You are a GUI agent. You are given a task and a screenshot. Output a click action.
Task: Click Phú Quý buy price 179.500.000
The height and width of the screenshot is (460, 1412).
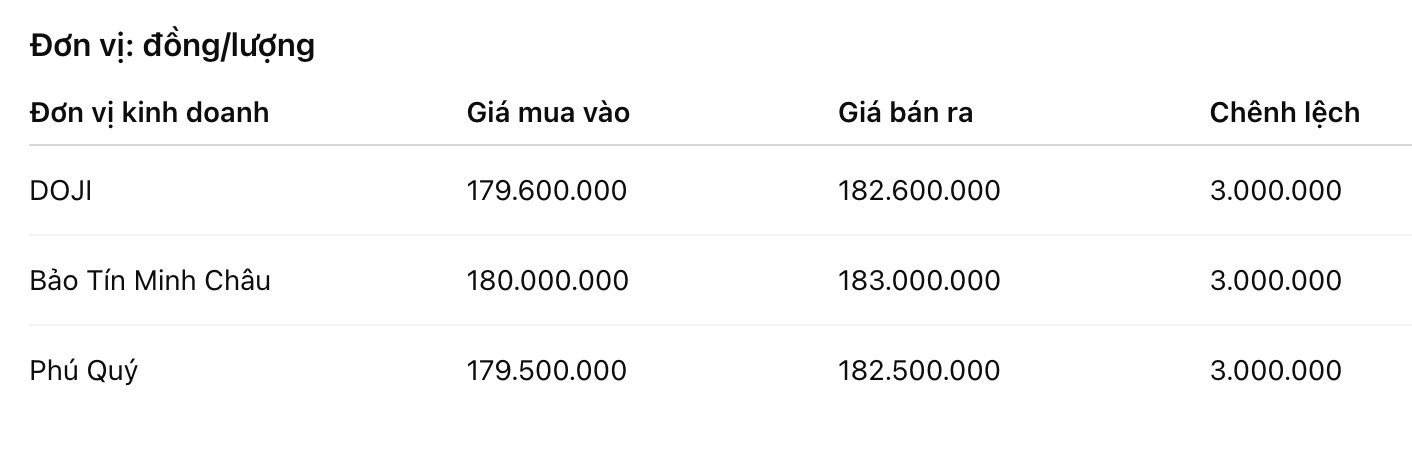[x=546, y=371]
